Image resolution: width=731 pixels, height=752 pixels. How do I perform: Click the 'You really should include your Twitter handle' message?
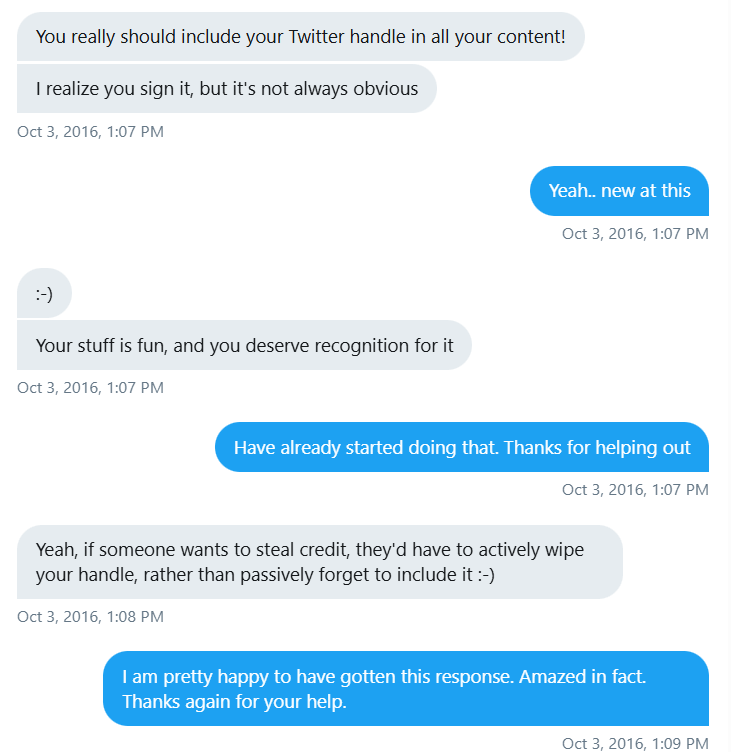[300, 37]
